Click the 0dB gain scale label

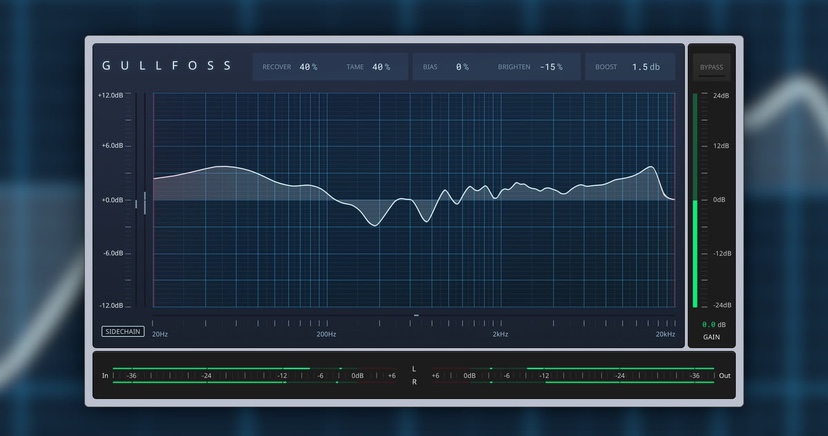tap(719, 200)
